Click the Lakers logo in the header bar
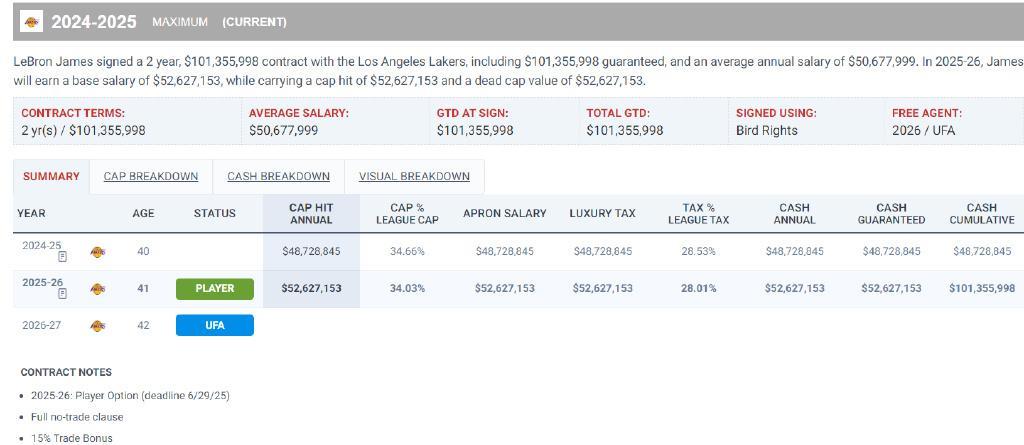1024x445 pixels. 31,22
